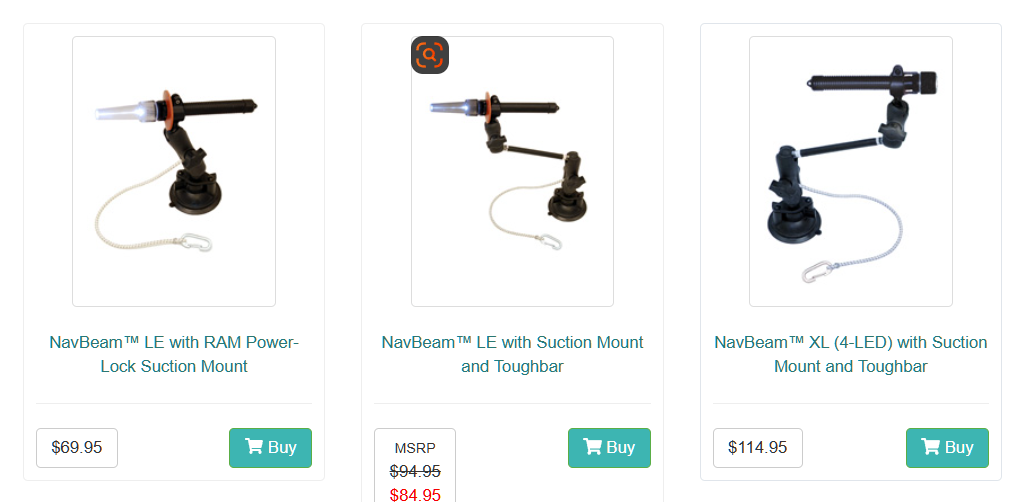This screenshot has height=502, width=1020.
Task: Click the $114.95 price box
Action: tap(758, 447)
